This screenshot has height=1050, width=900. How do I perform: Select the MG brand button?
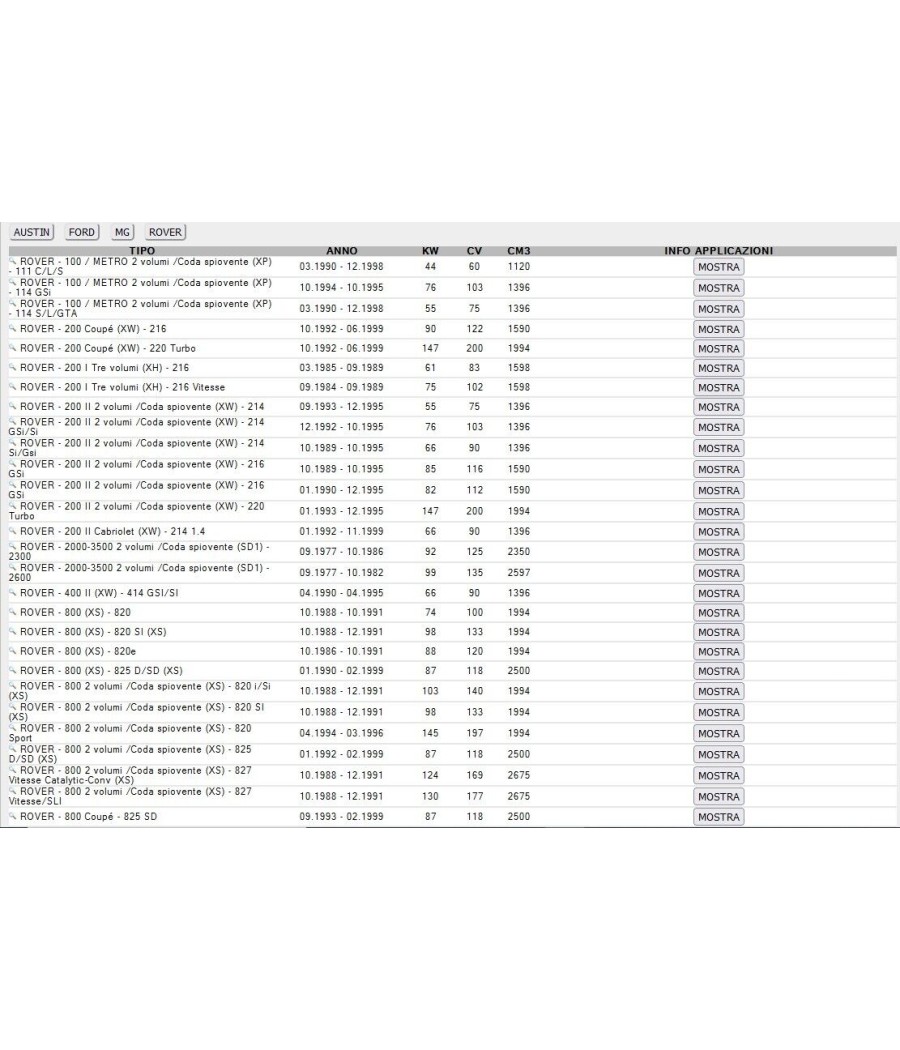pyautogui.click(x=123, y=232)
